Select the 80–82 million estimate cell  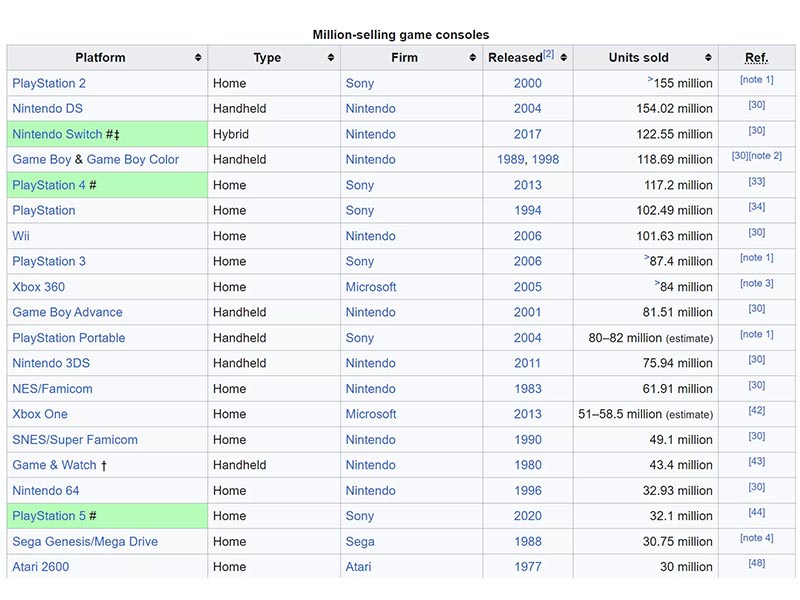(x=645, y=338)
